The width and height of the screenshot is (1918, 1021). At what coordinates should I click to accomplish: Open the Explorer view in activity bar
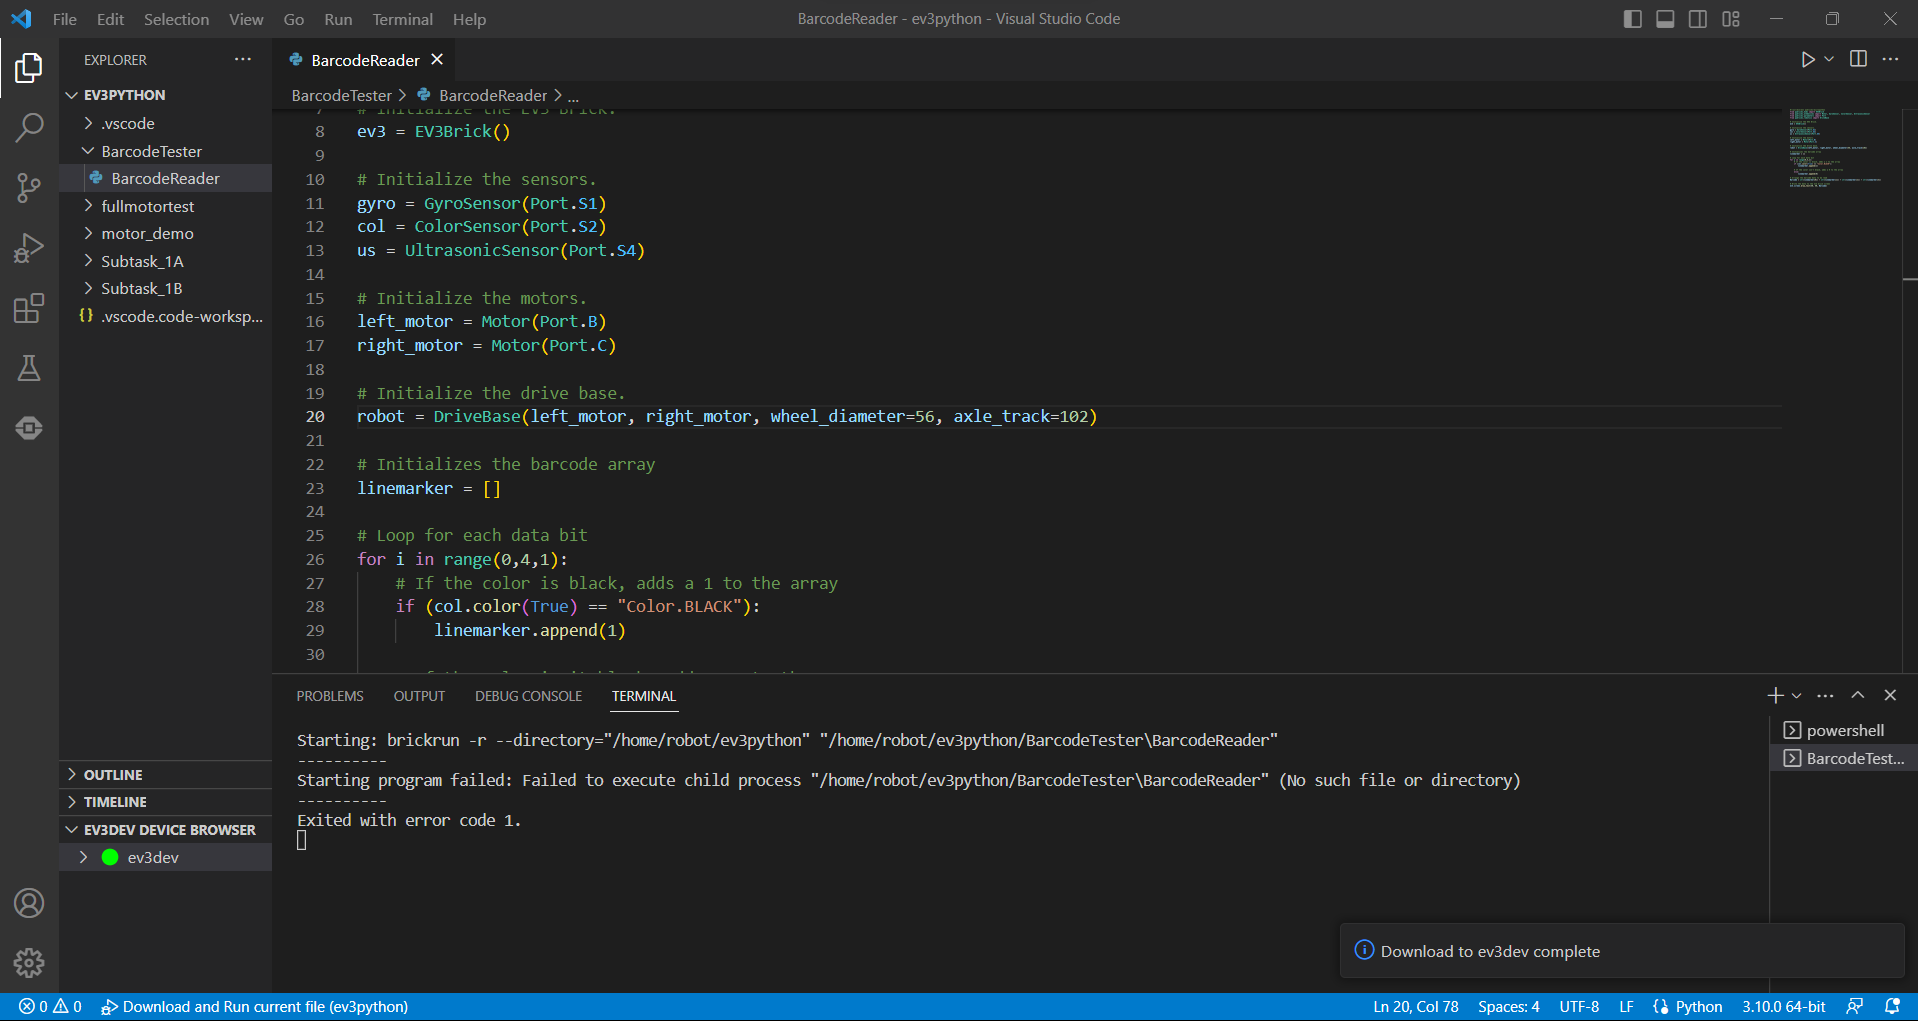29,68
